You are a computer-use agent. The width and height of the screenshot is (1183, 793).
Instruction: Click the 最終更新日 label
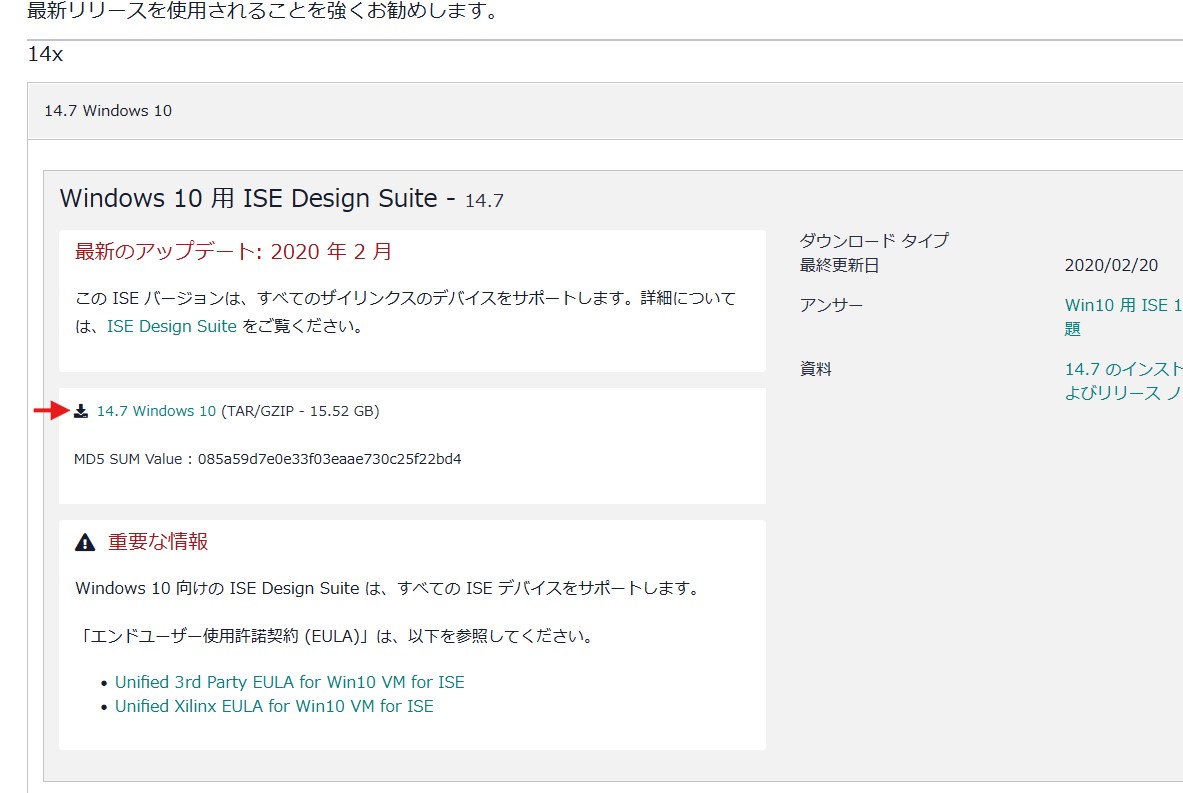tap(839, 266)
